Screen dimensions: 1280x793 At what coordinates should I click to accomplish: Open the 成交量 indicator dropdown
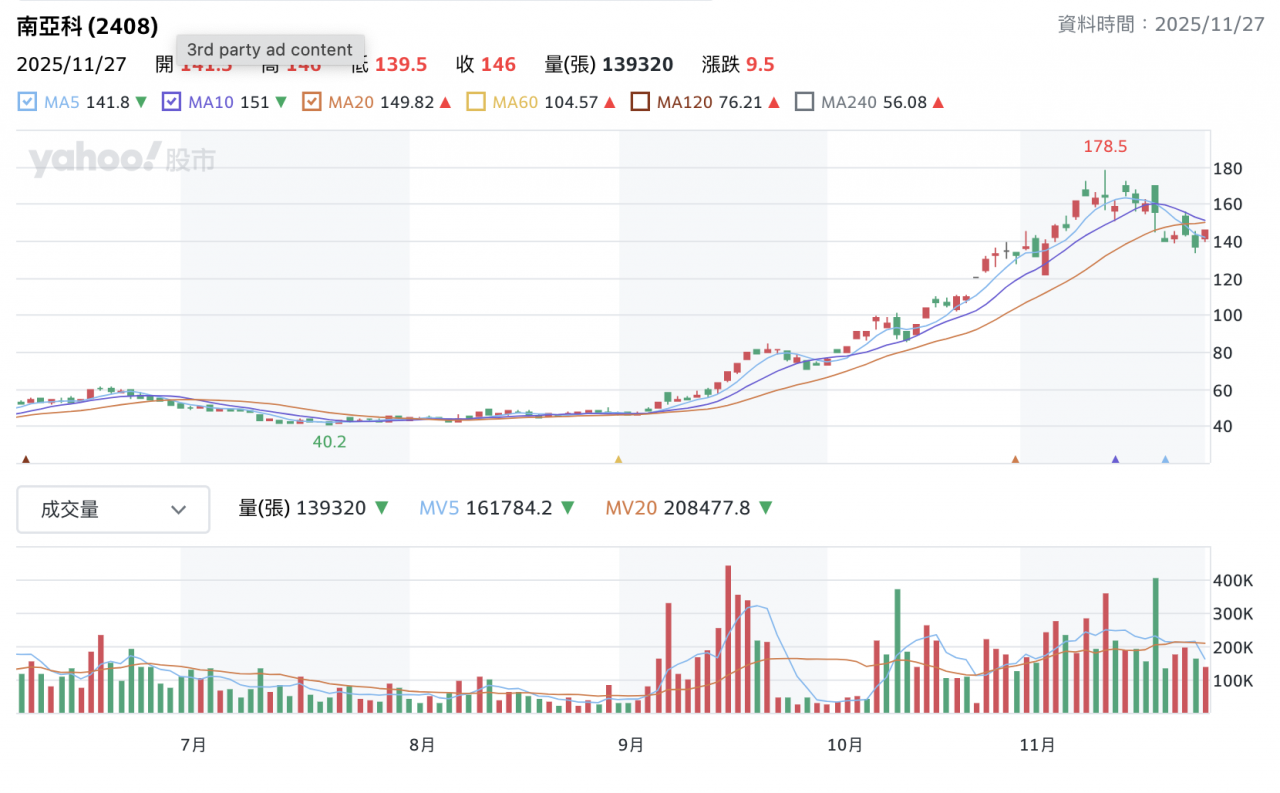(113, 510)
